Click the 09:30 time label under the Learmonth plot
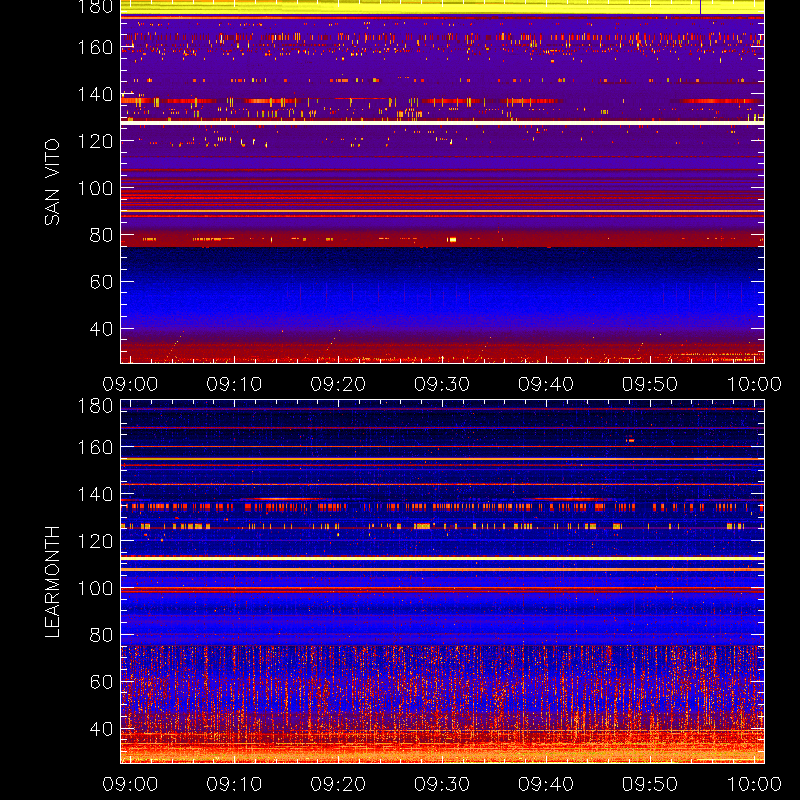 tap(442, 784)
